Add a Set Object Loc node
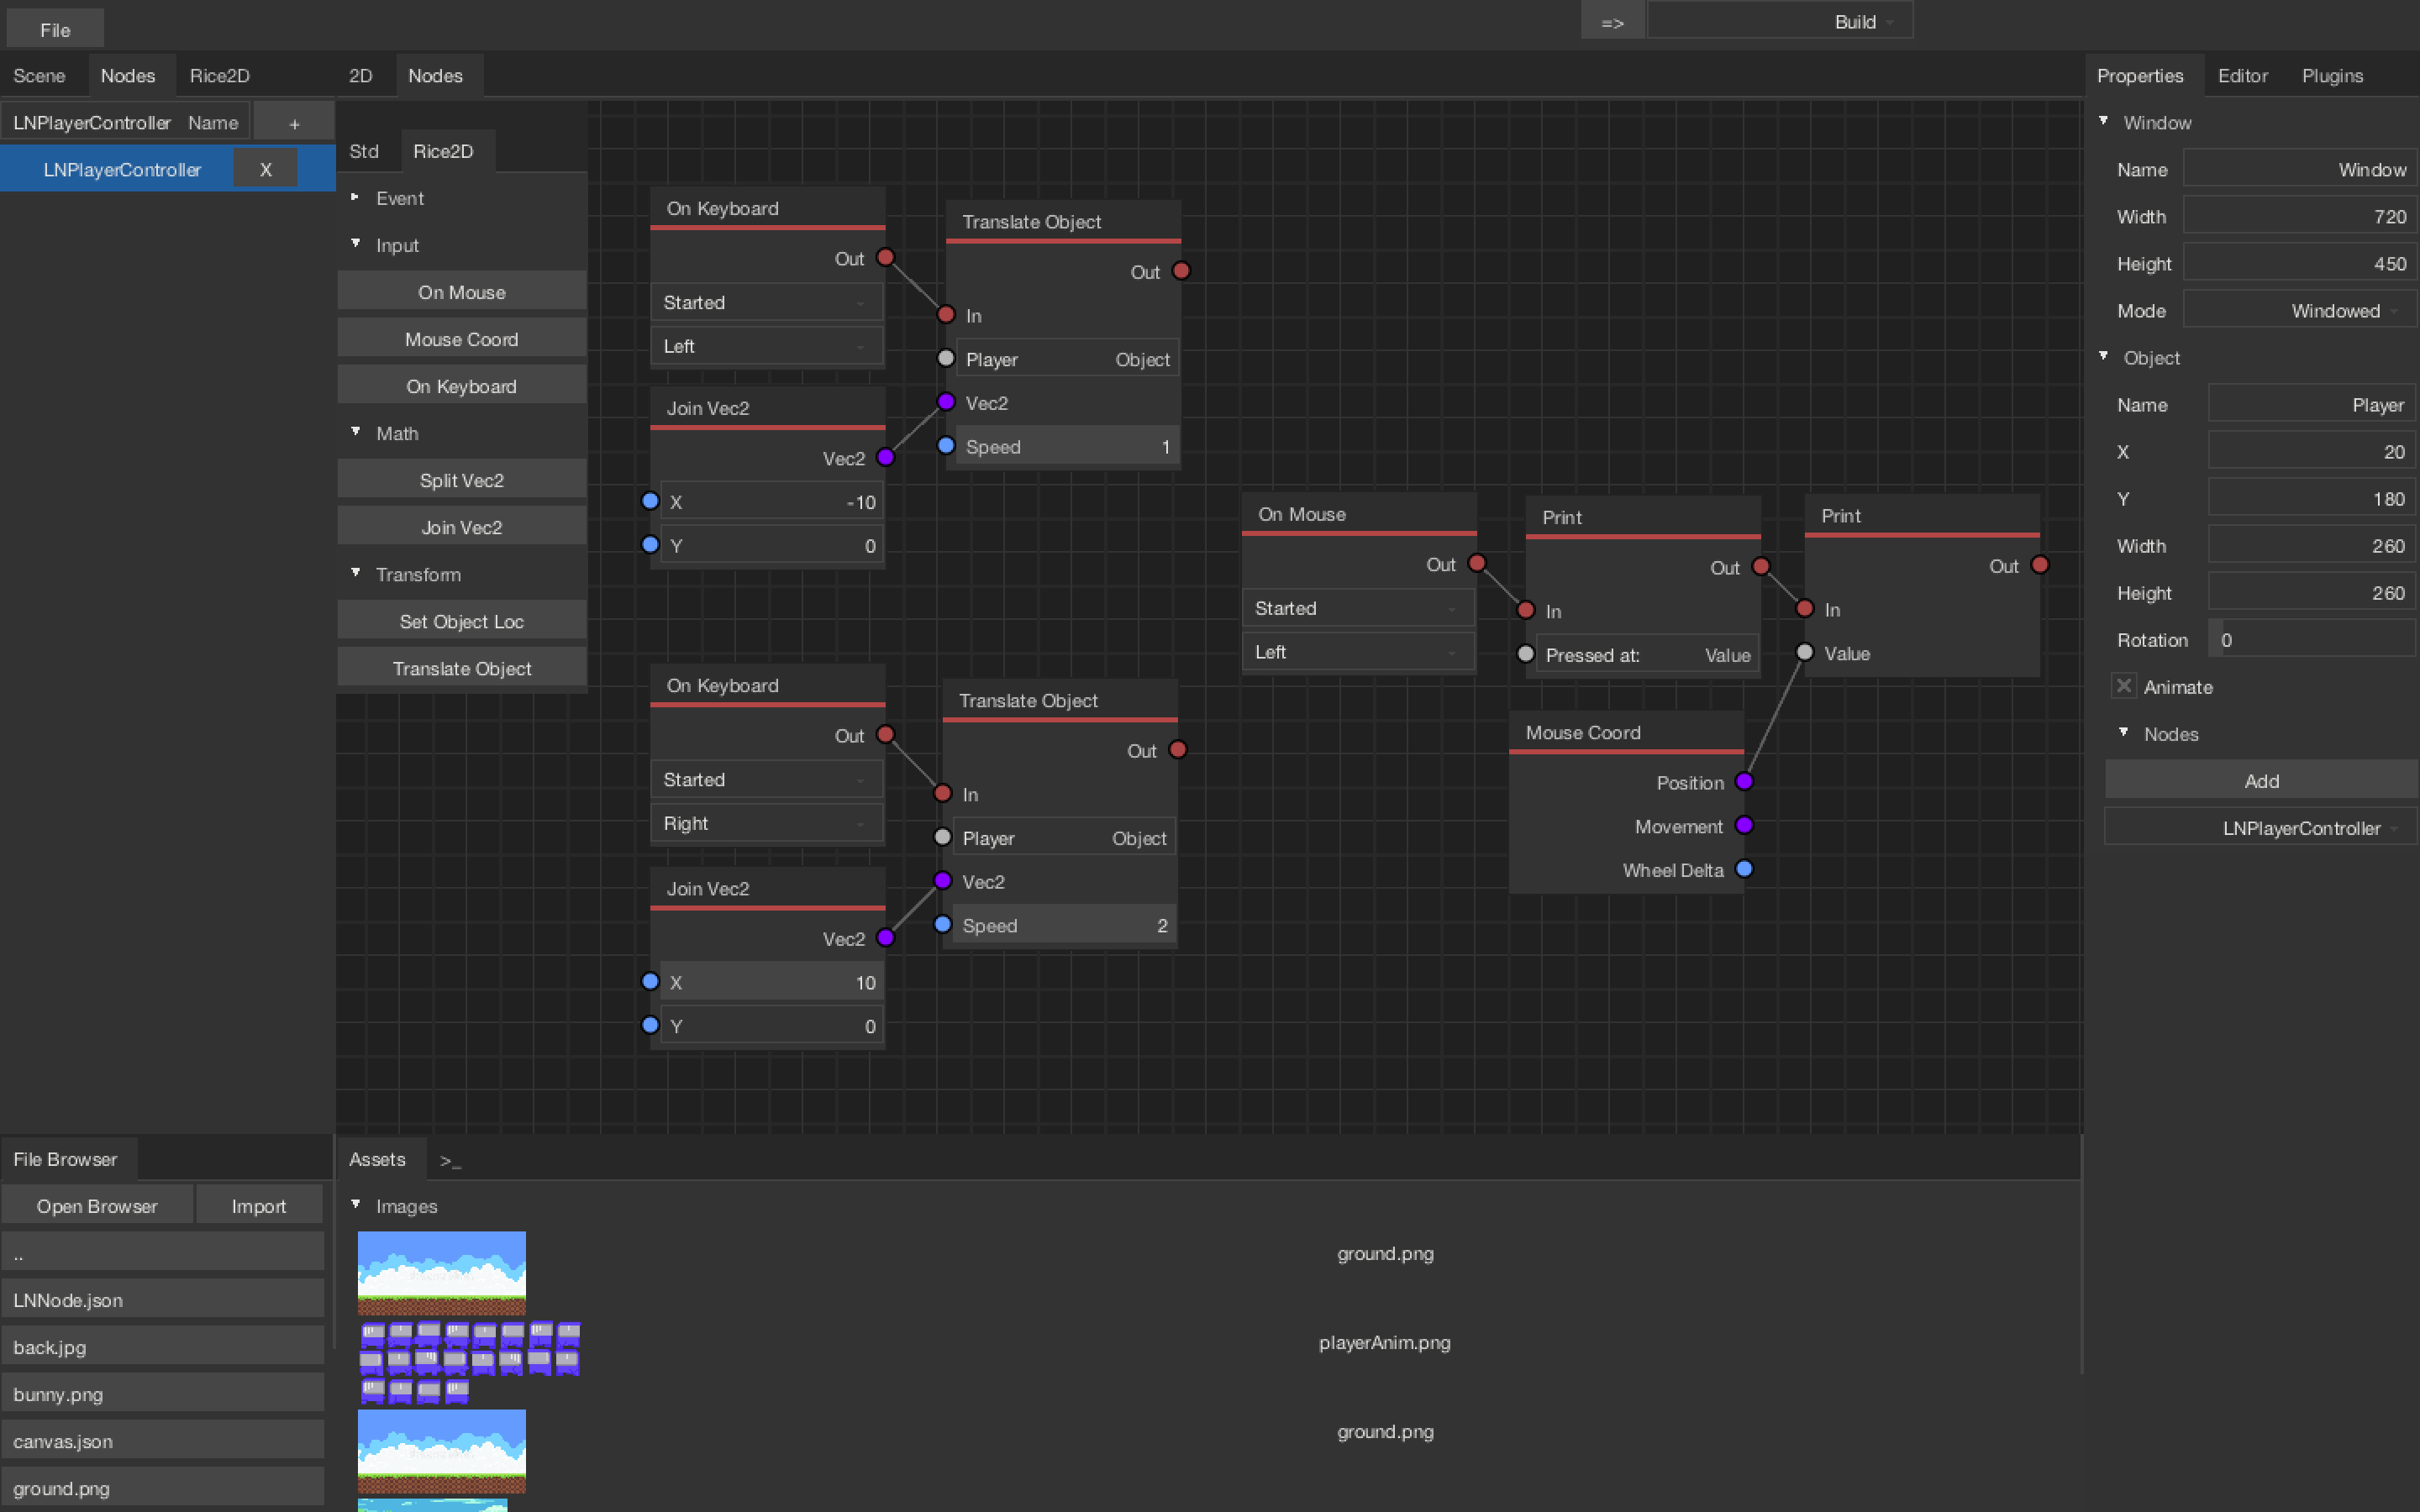This screenshot has width=2420, height=1512. pyautogui.click(x=462, y=621)
